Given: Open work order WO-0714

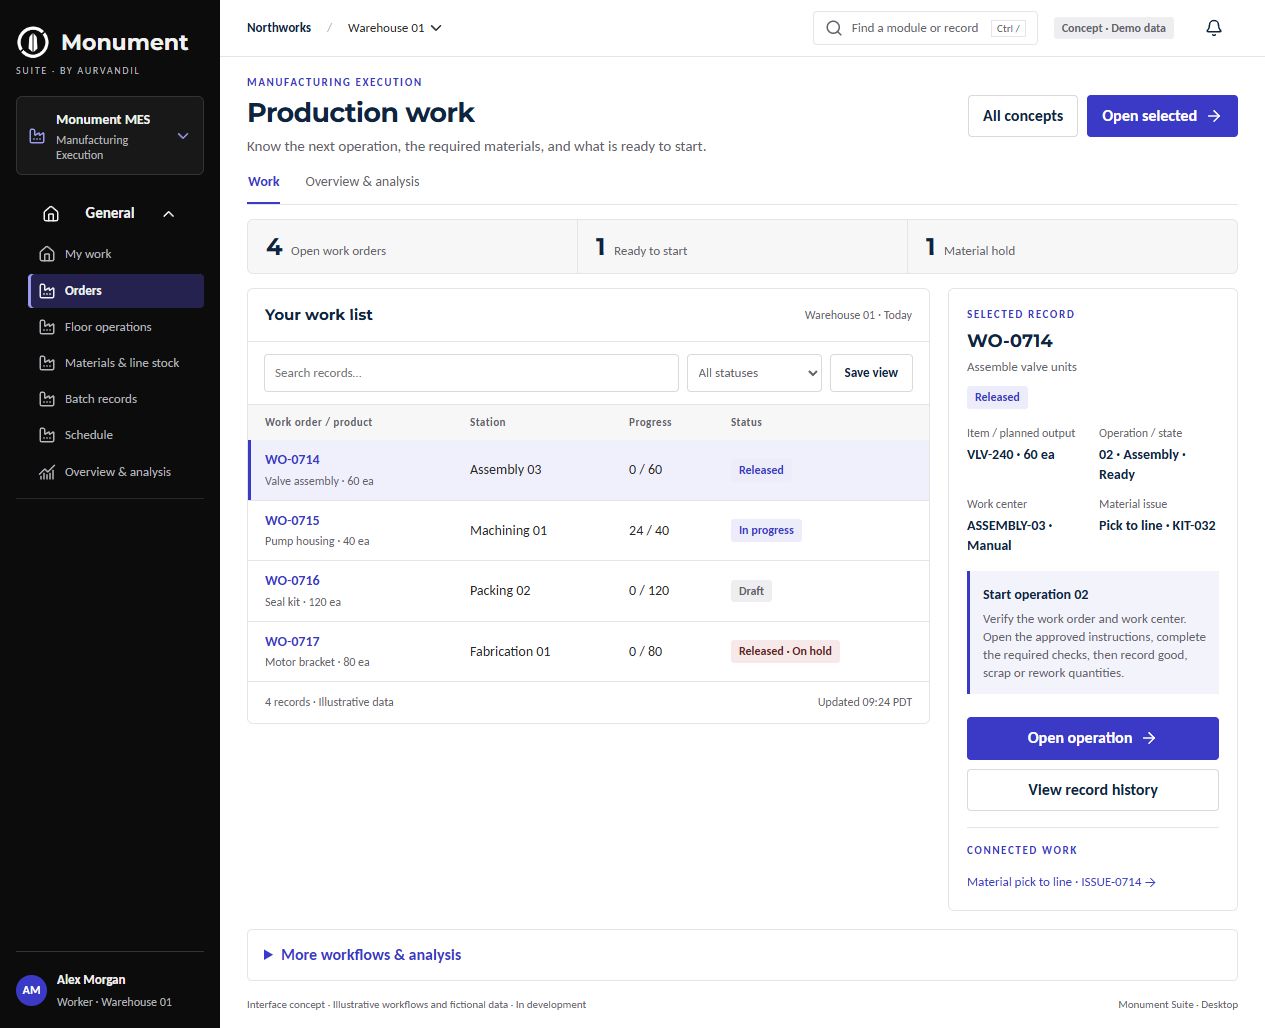Looking at the screenshot, I should [x=292, y=460].
